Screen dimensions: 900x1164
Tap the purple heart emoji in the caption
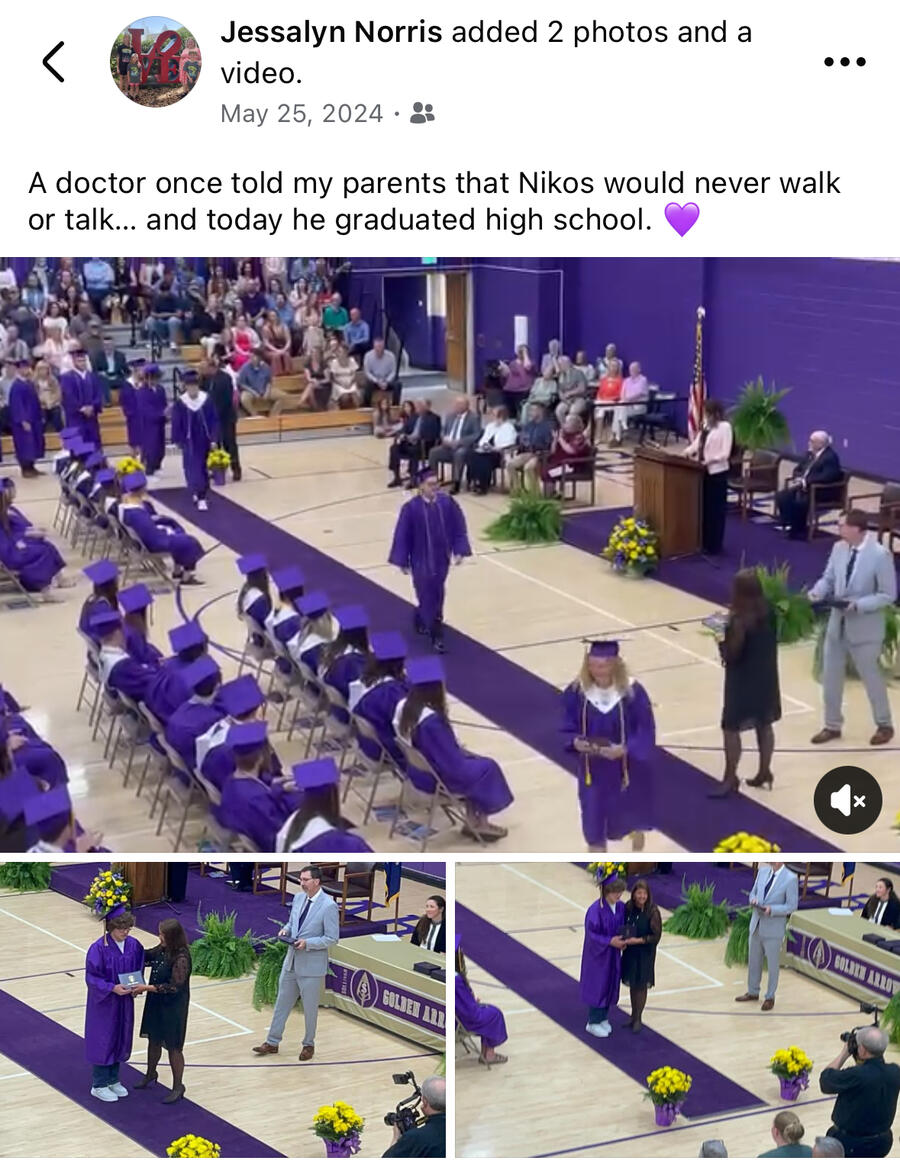pyautogui.click(x=681, y=220)
